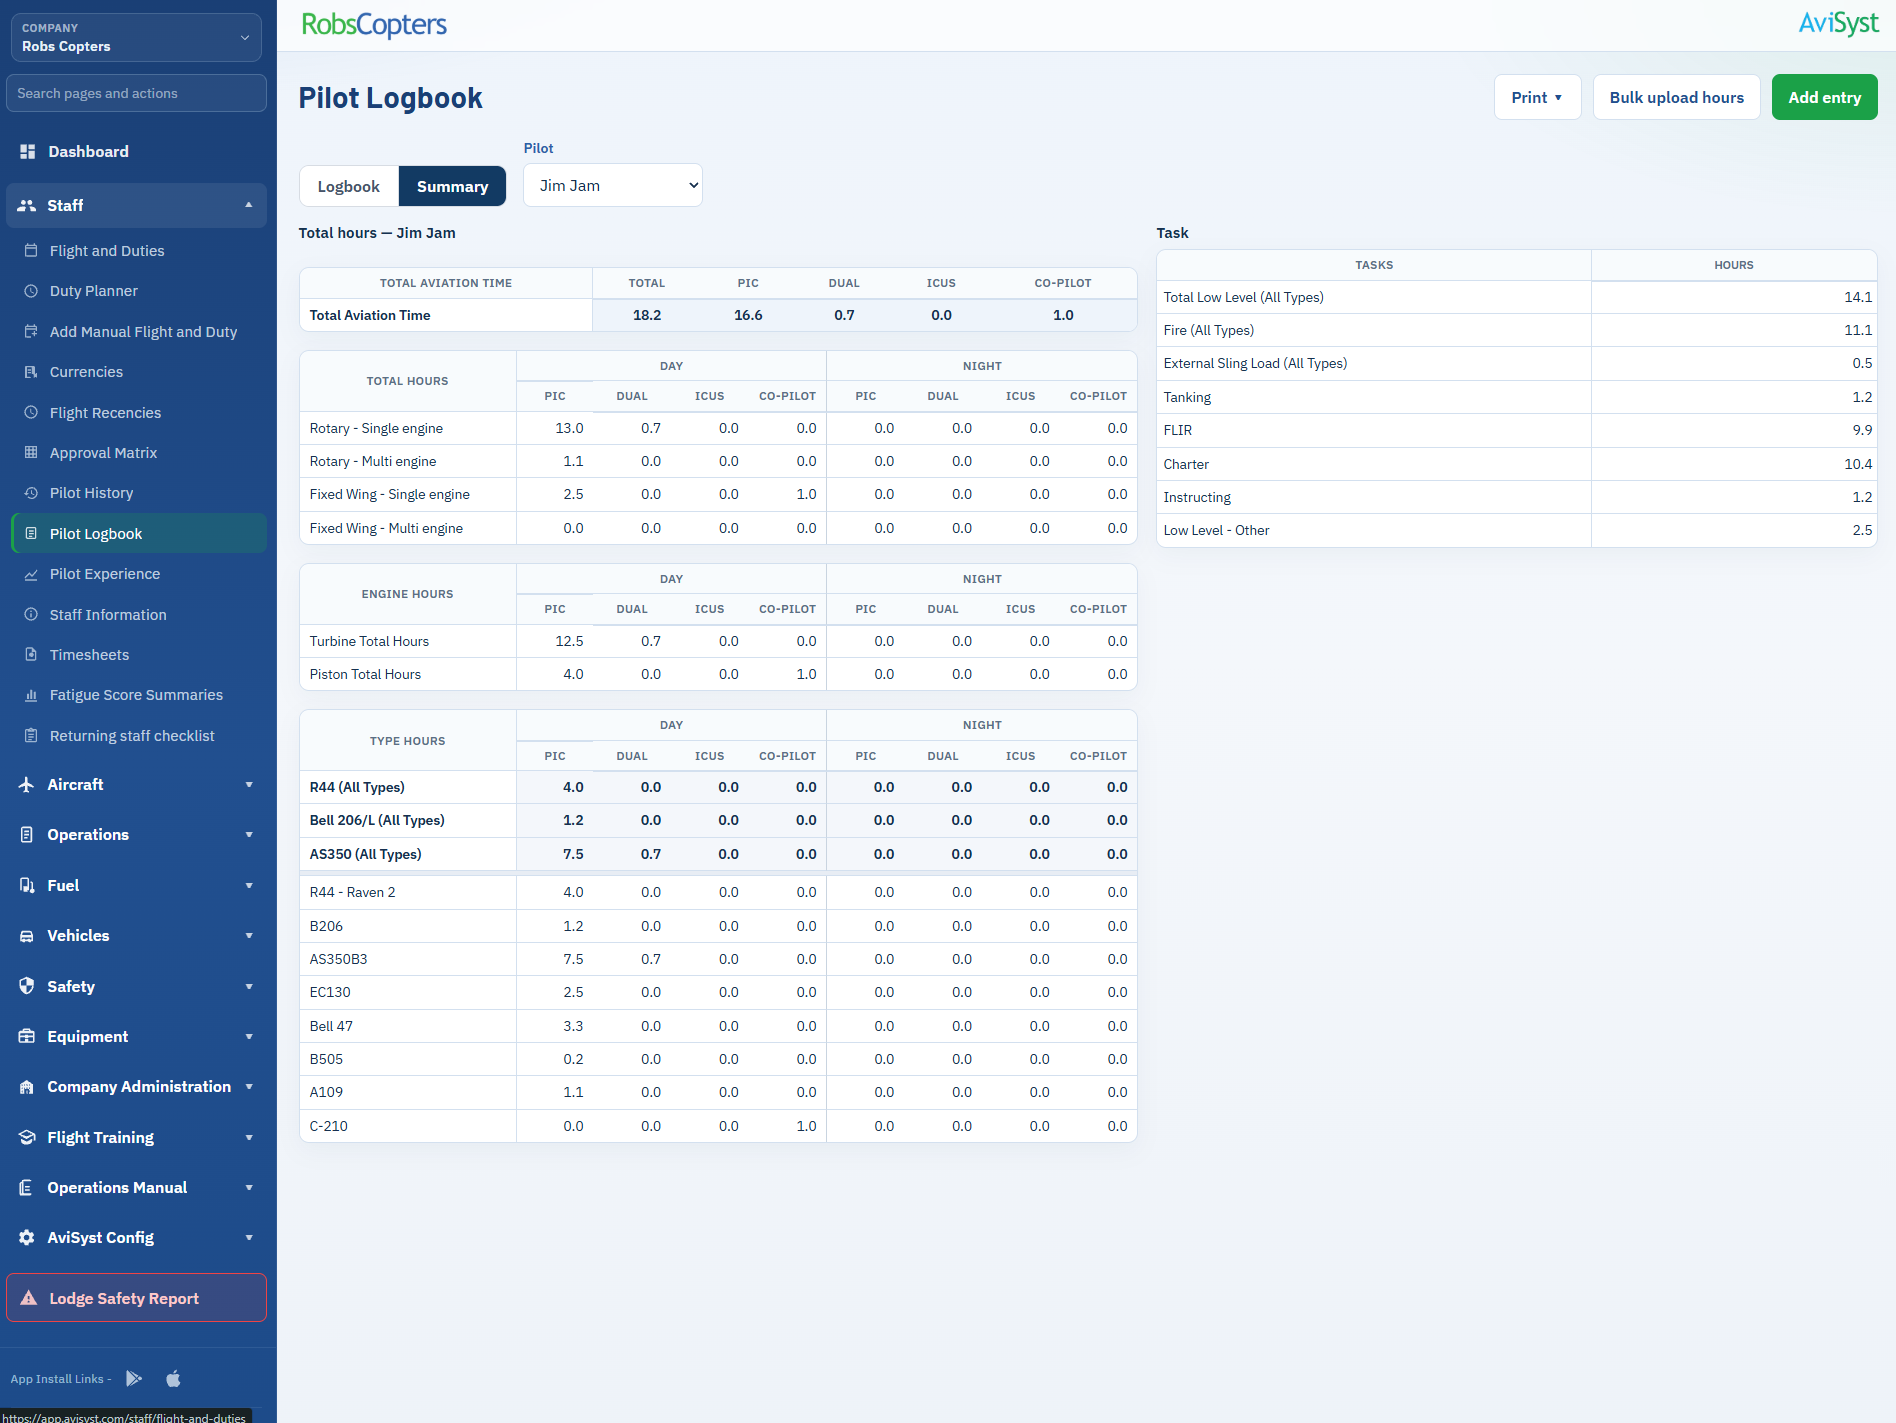Click the Charter task row label
The height and width of the screenshot is (1423, 1896).
point(1186,464)
